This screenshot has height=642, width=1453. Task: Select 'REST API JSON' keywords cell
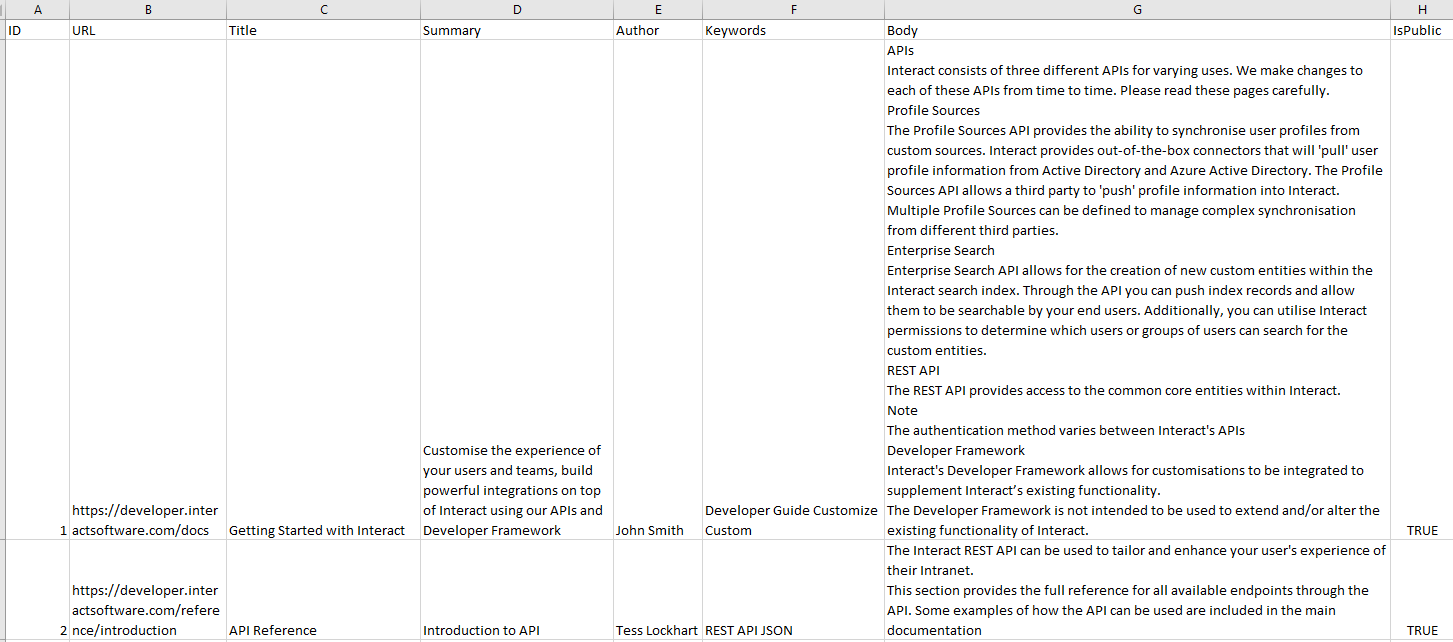(x=793, y=590)
